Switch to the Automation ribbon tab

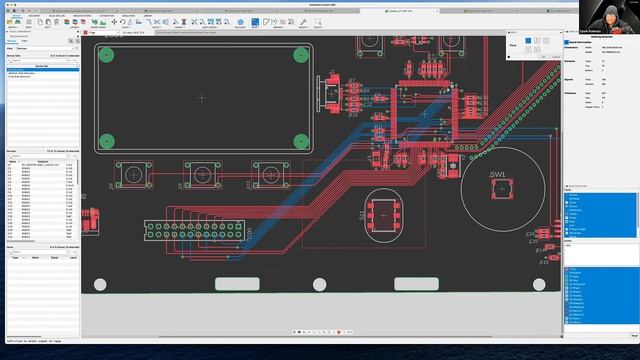[107, 16]
